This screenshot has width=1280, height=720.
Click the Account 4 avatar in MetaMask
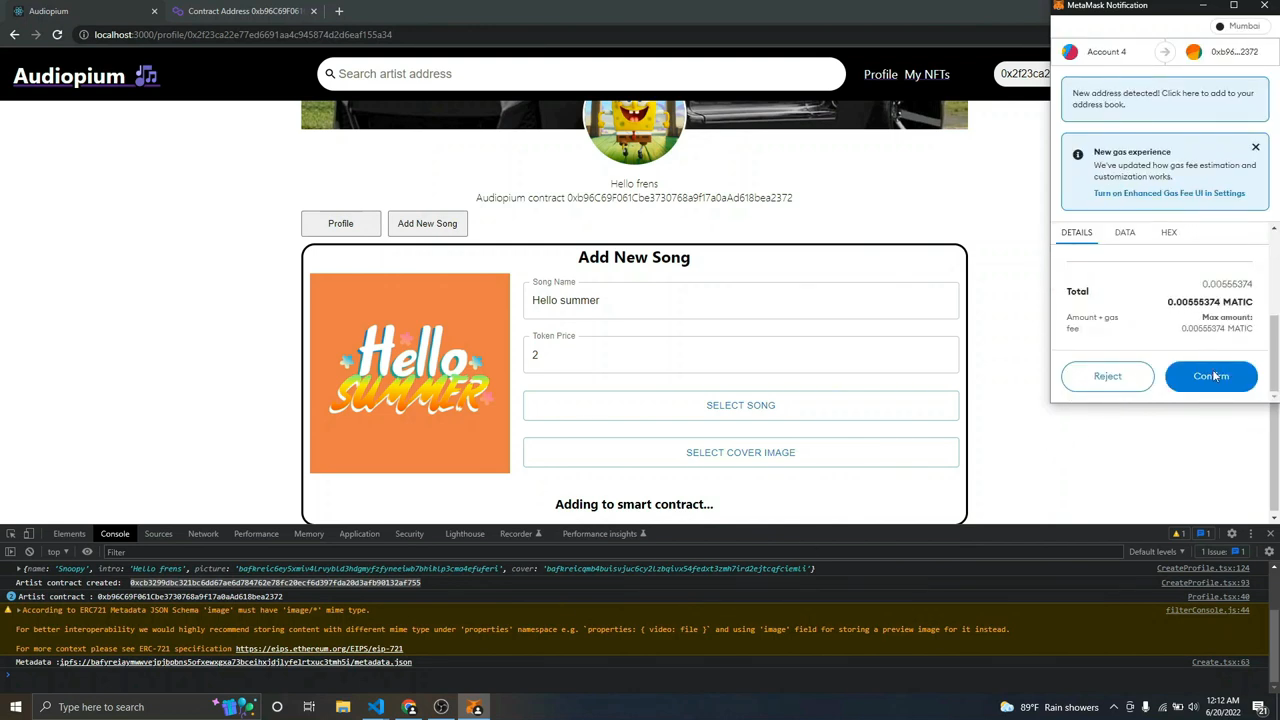tap(1070, 52)
